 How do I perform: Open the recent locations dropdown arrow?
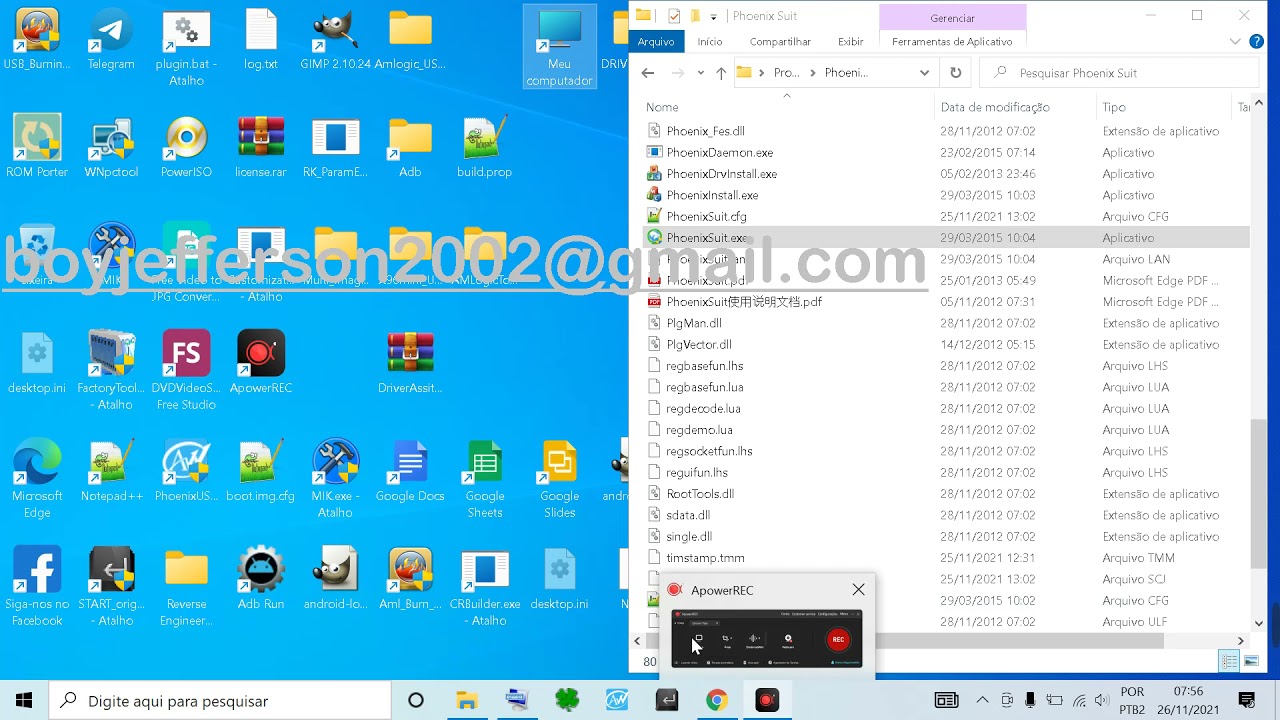click(x=700, y=73)
